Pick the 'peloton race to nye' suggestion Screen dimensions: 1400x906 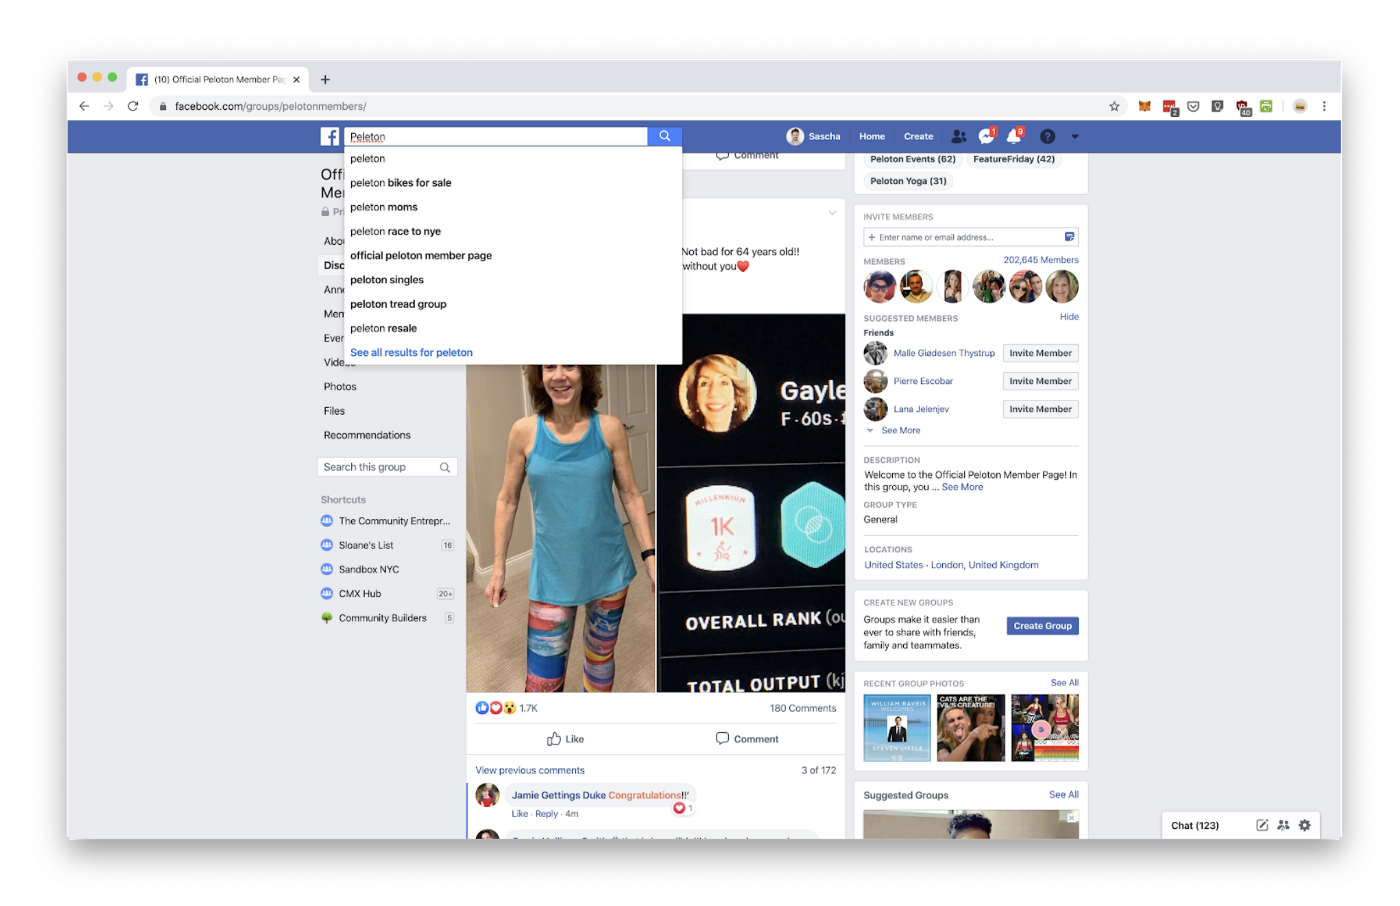click(x=513, y=231)
